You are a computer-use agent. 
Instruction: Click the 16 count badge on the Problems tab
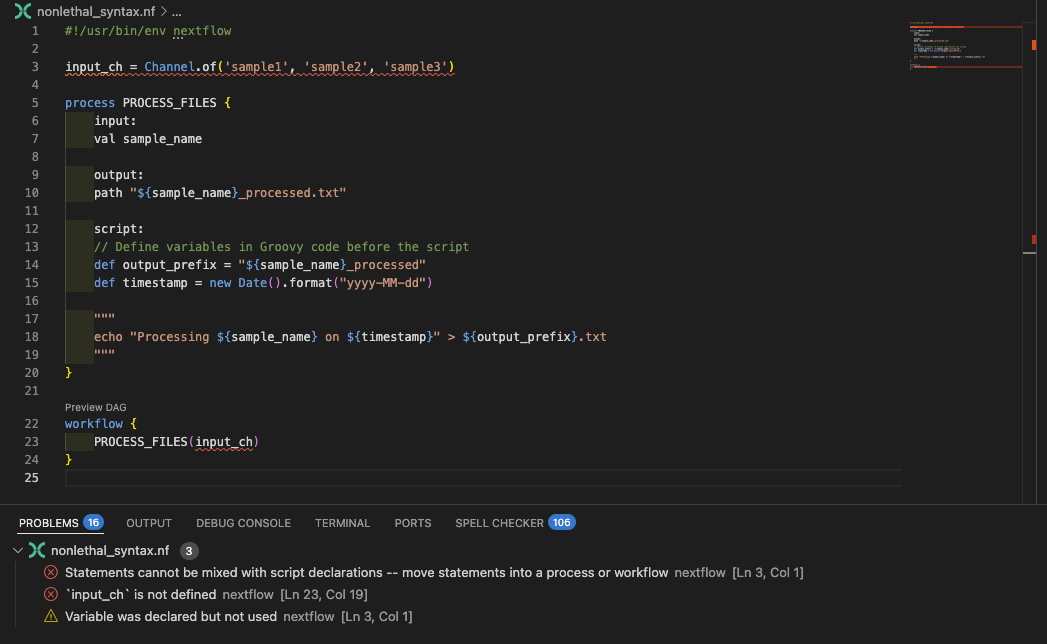tap(93, 523)
